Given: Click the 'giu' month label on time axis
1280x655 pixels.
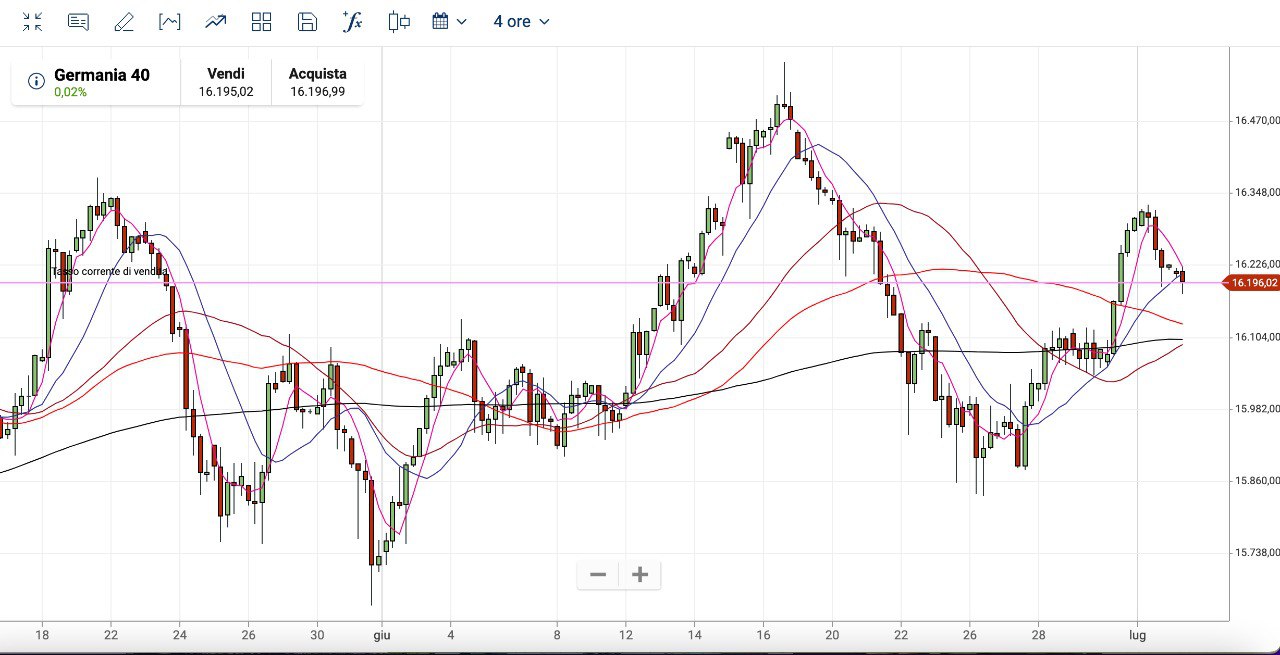Looking at the screenshot, I should [382, 635].
